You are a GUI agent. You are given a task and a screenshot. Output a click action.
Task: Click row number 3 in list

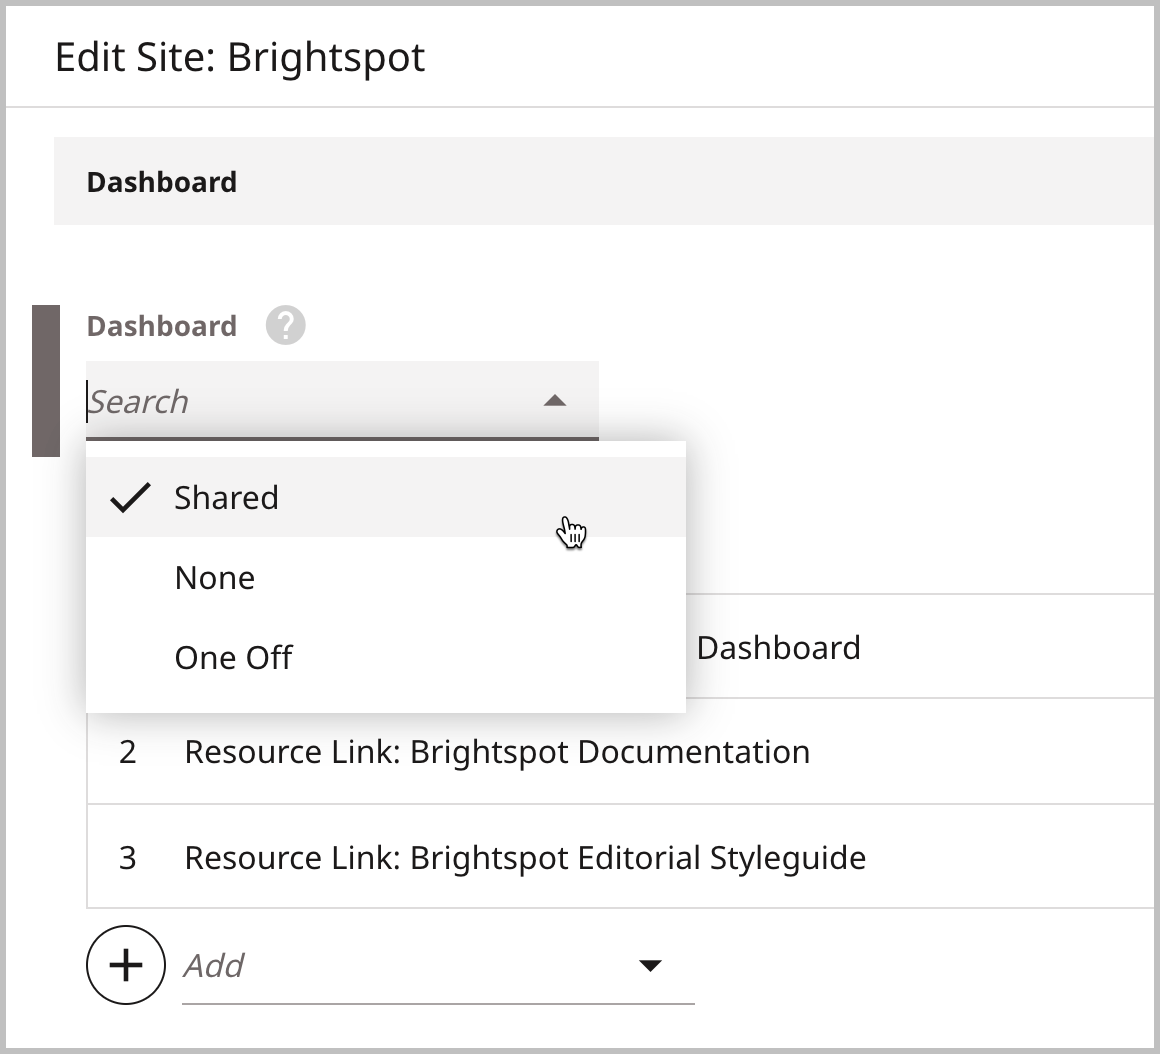coord(127,858)
